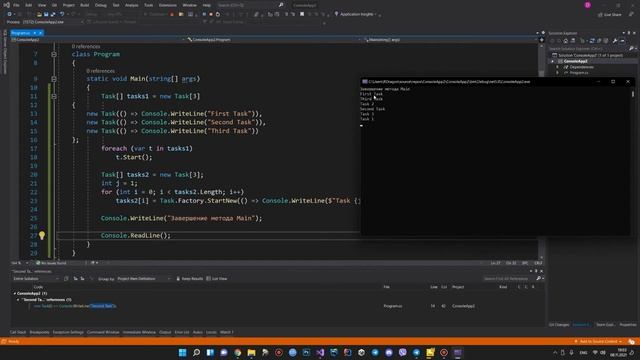Select Program.cs in Solution Explorer
The height and width of the screenshot is (360, 640).
pyautogui.click(x=579, y=73)
